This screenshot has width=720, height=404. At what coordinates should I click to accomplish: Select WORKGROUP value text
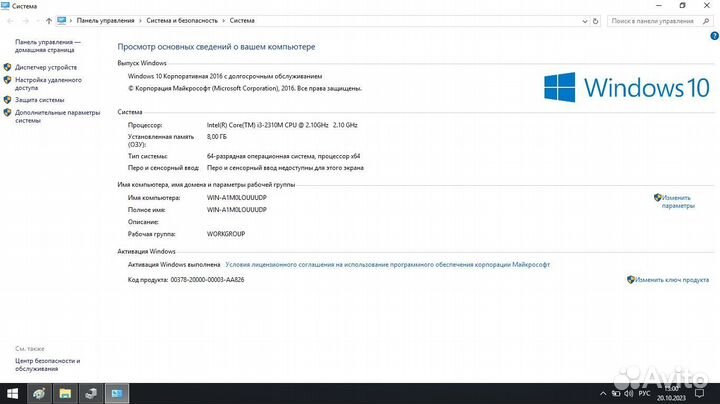[225, 234]
